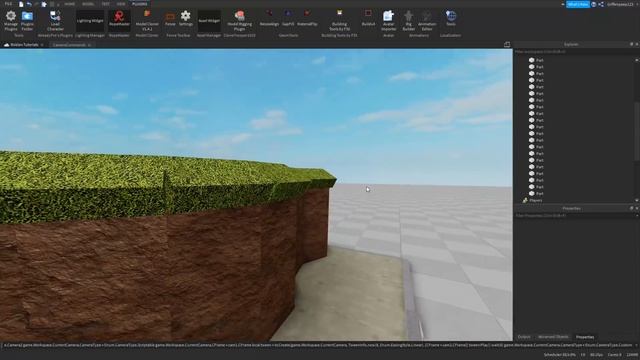Open the Animation Editor
640x360 pixels.
coord(427,21)
